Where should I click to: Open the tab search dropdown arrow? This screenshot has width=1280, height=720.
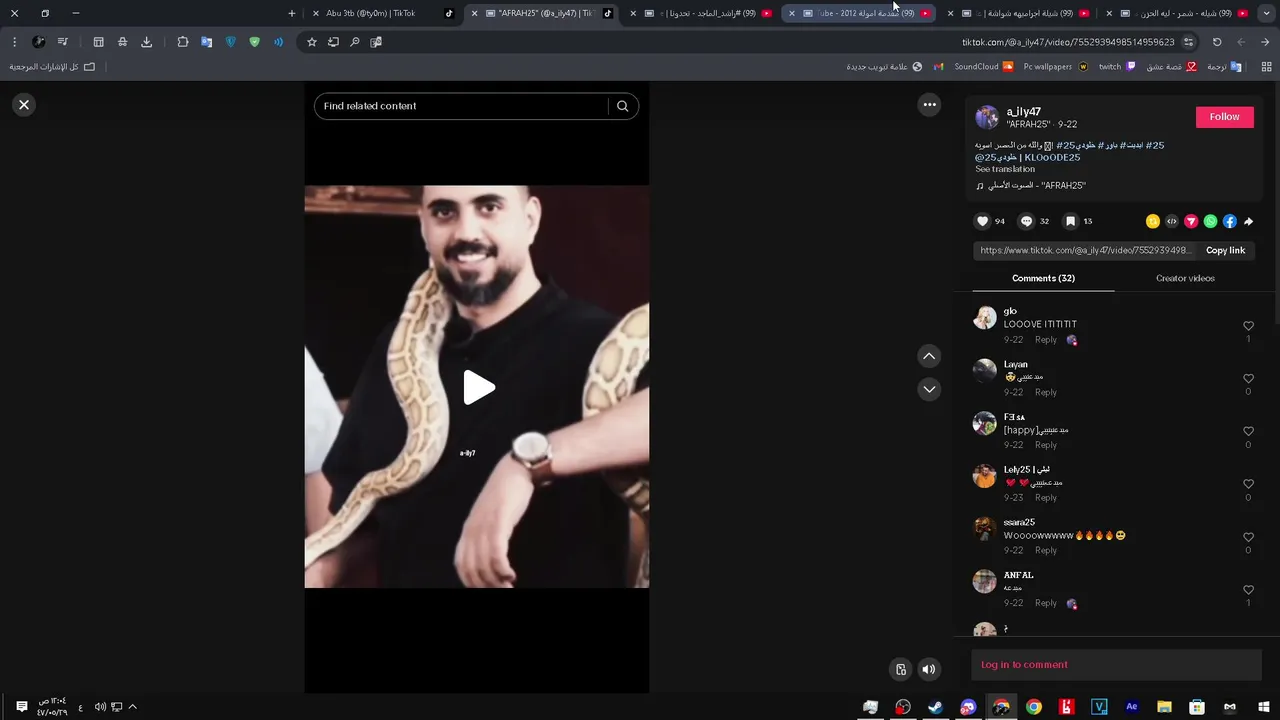pyautogui.click(x=1265, y=14)
